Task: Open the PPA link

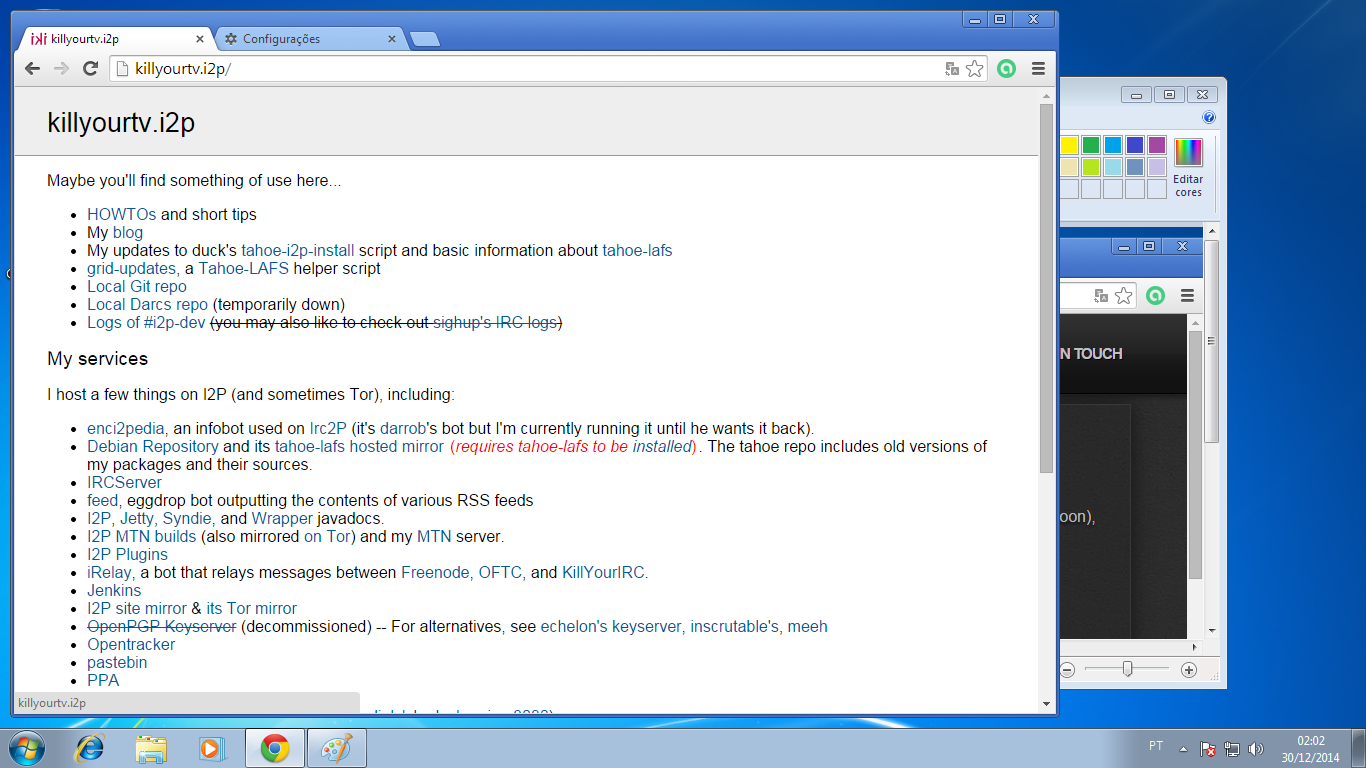Action: point(103,680)
